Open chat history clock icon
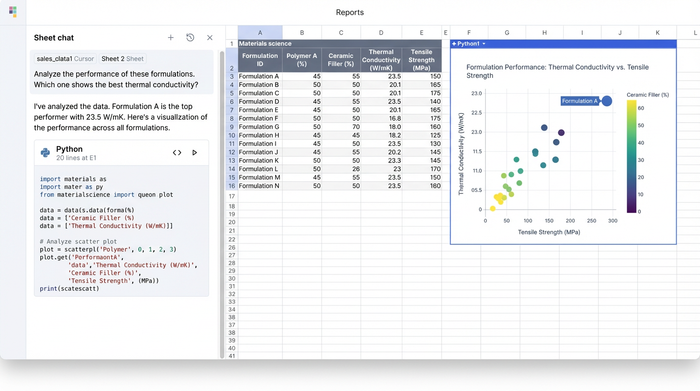Viewport: 700px width, 391px height. tap(190, 38)
